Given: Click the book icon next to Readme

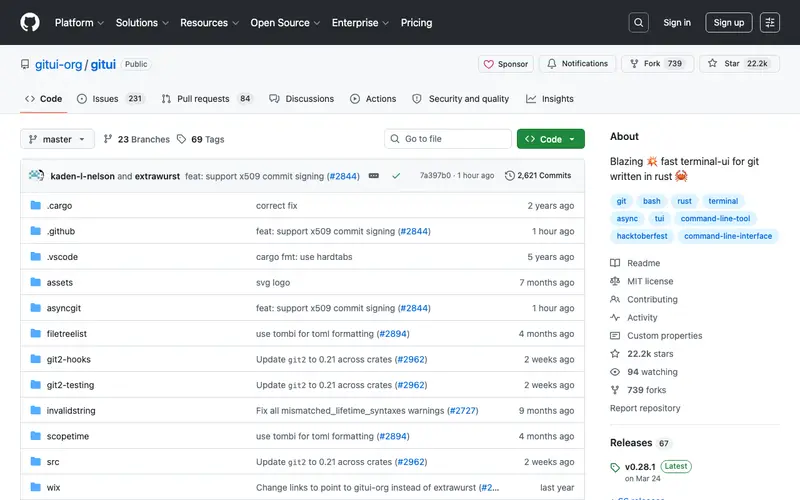Looking at the screenshot, I should (x=615, y=263).
